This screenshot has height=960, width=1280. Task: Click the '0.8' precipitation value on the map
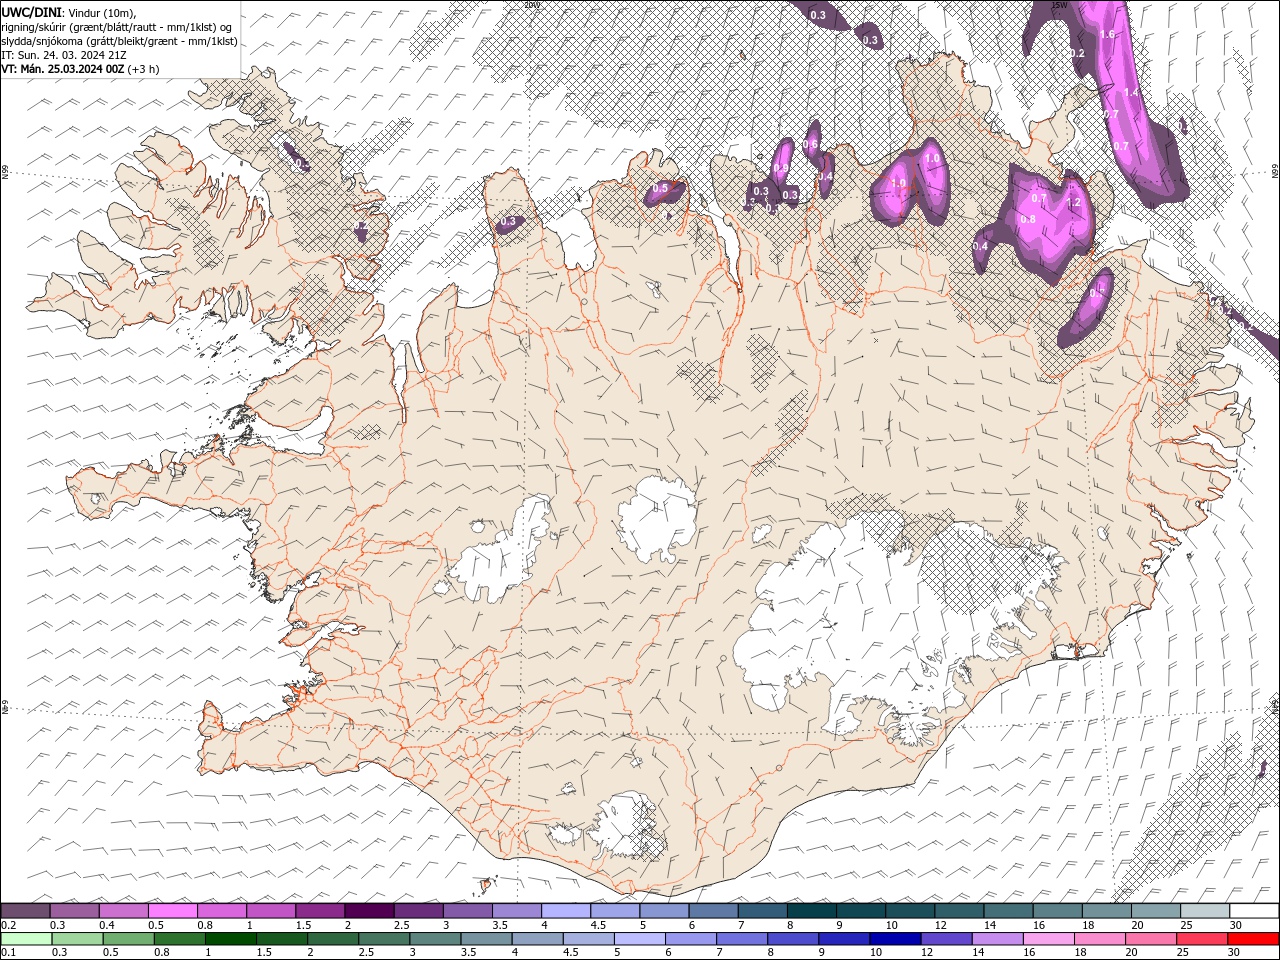[1027, 219]
